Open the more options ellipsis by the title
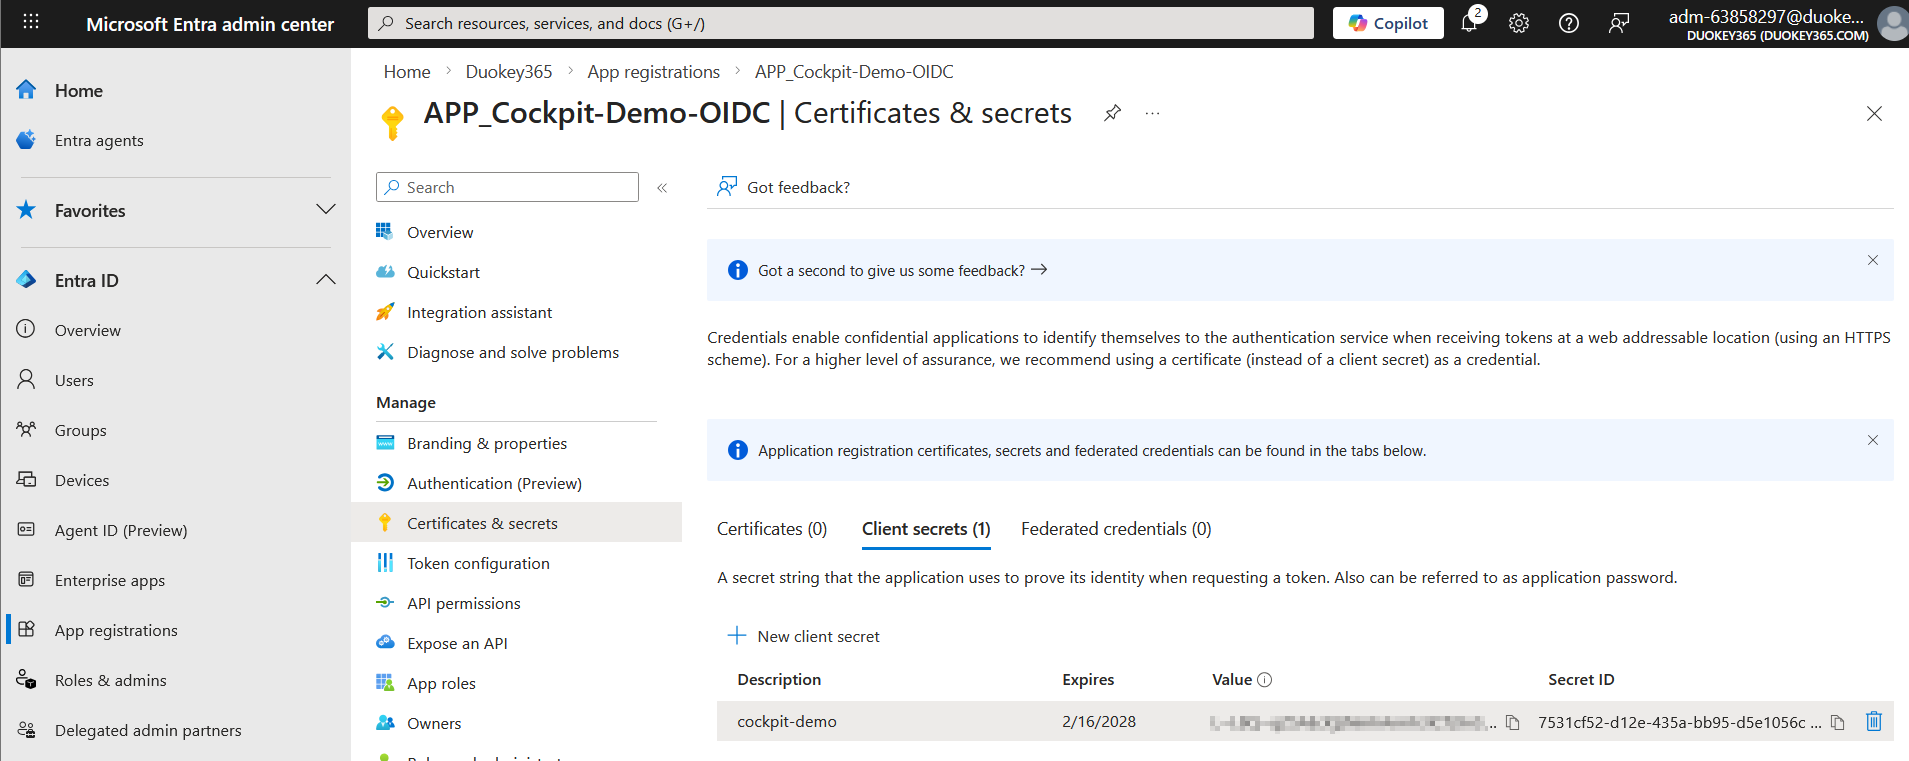Image resolution: width=1909 pixels, height=761 pixels. pos(1152,113)
